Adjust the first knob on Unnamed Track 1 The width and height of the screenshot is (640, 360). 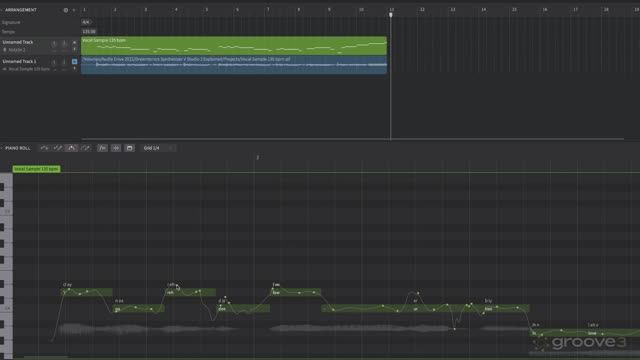point(54,62)
